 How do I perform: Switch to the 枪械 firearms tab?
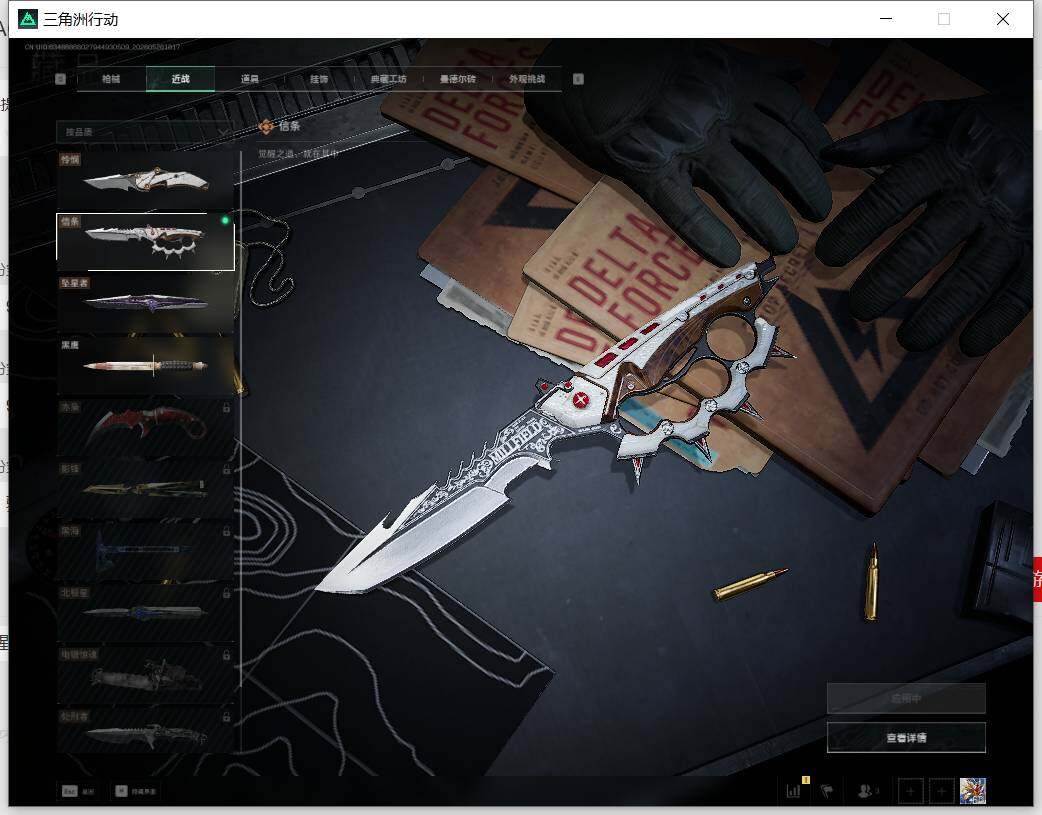pyautogui.click(x=111, y=79)
